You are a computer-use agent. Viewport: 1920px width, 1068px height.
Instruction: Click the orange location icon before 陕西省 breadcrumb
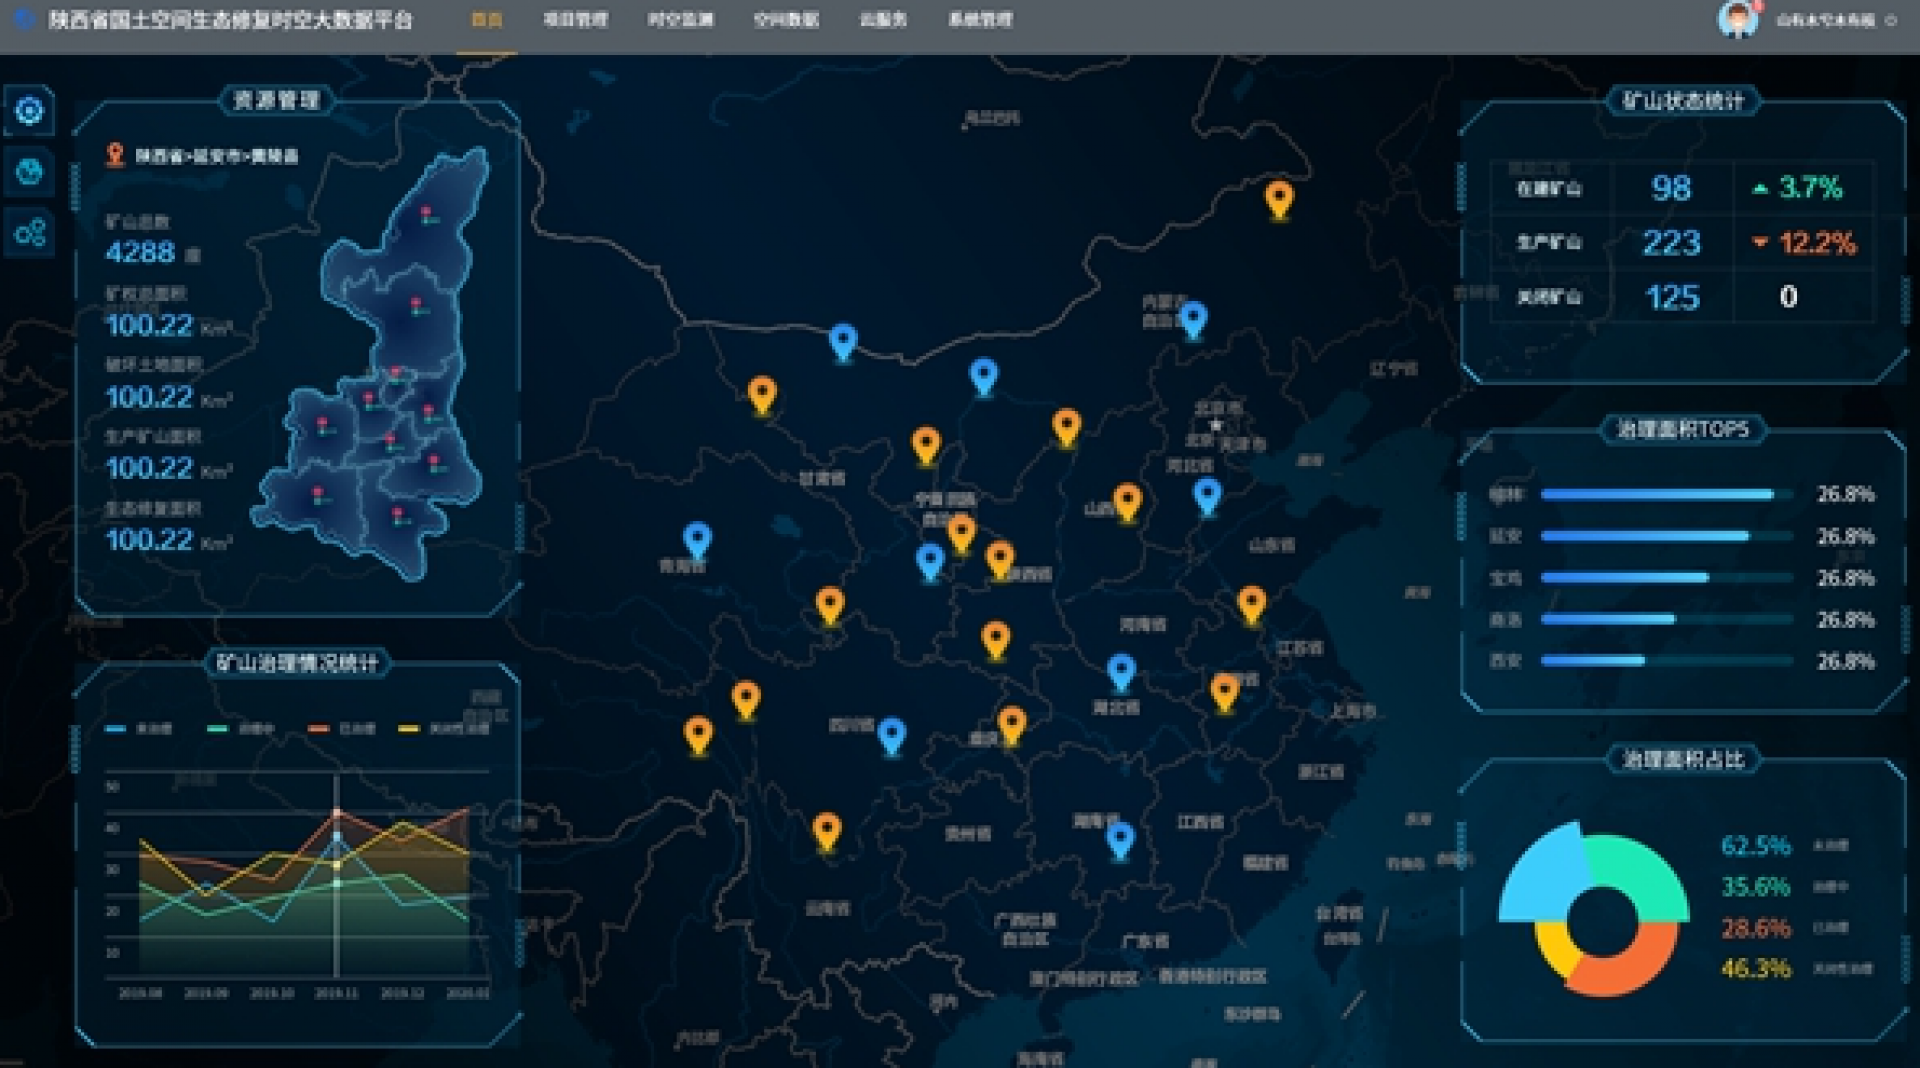115,155
